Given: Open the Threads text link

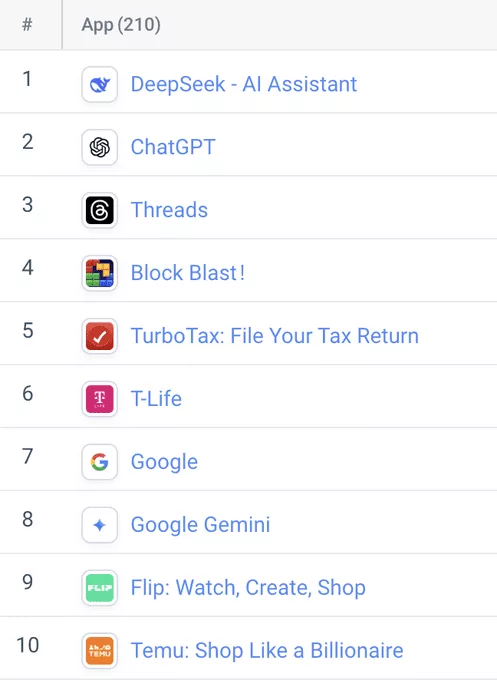Looking at the screenshot, I should pyautogui.click(x=169, y=210).
